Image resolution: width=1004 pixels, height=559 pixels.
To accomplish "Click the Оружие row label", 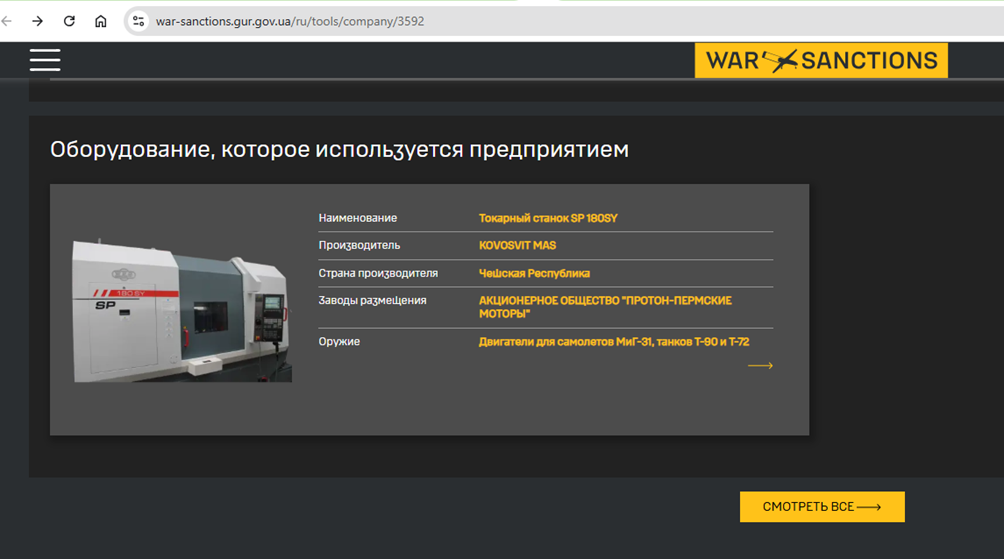I will 339,342.
